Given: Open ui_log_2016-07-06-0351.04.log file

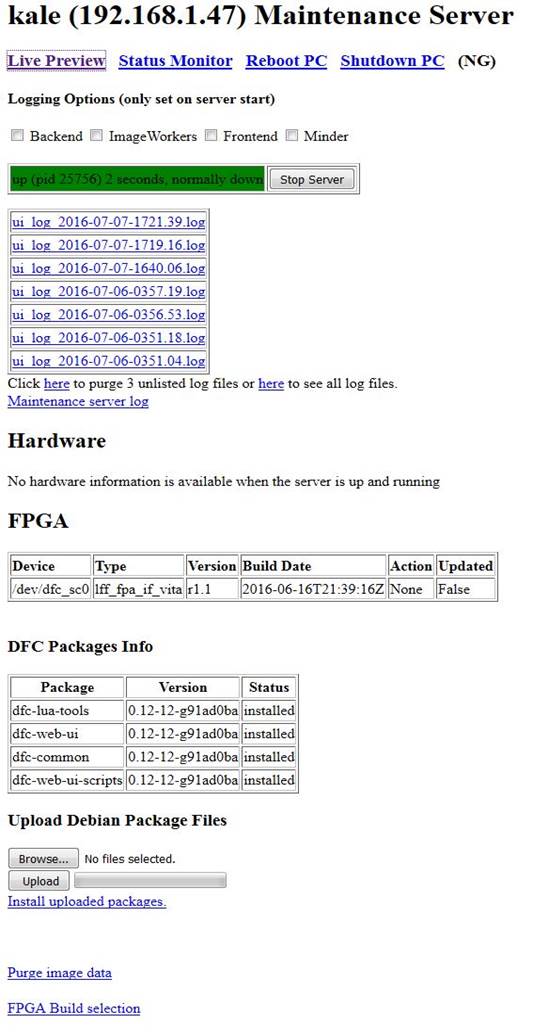Looking at the screenshot, I should pos(108,361).
